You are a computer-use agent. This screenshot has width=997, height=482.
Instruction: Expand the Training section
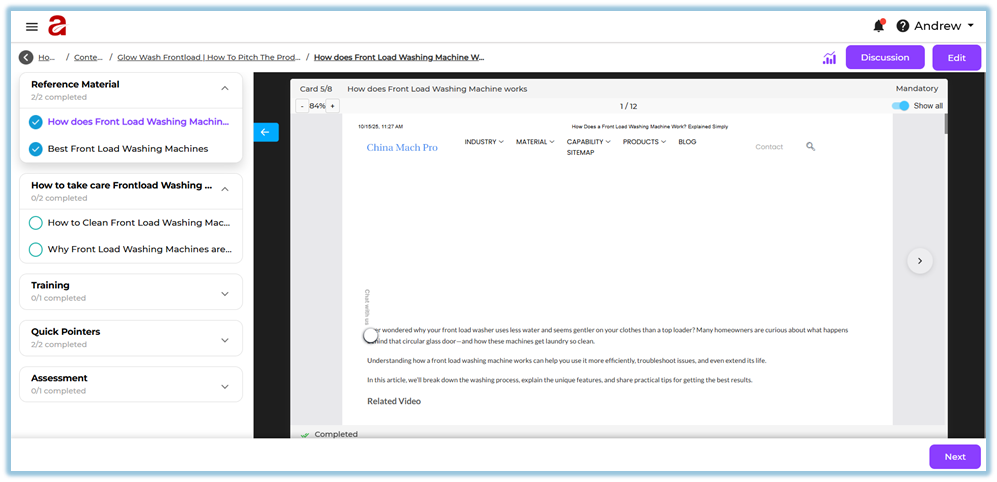[224, 293]
